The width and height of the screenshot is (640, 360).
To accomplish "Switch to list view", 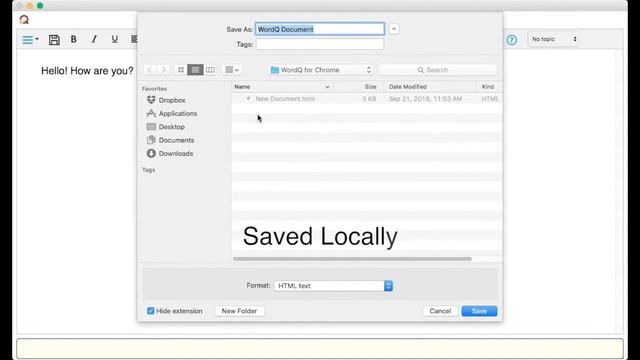I will 195,70.
